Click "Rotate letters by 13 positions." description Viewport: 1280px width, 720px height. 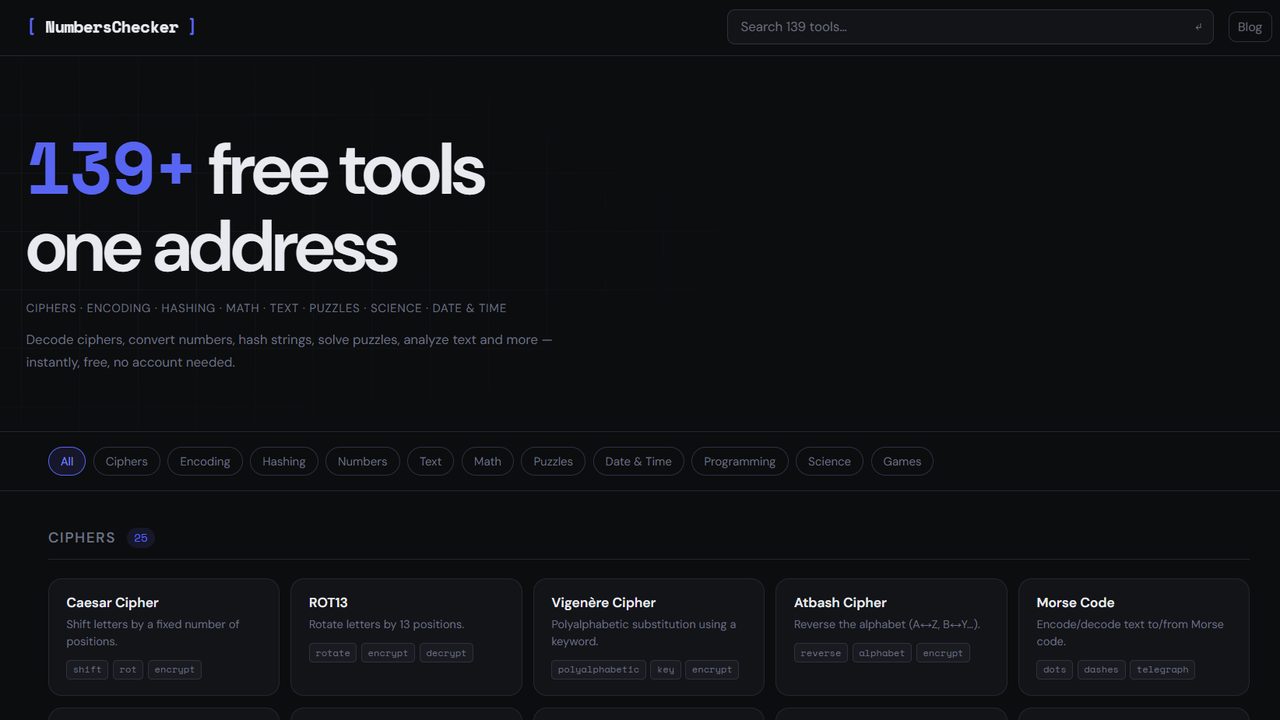387,624
